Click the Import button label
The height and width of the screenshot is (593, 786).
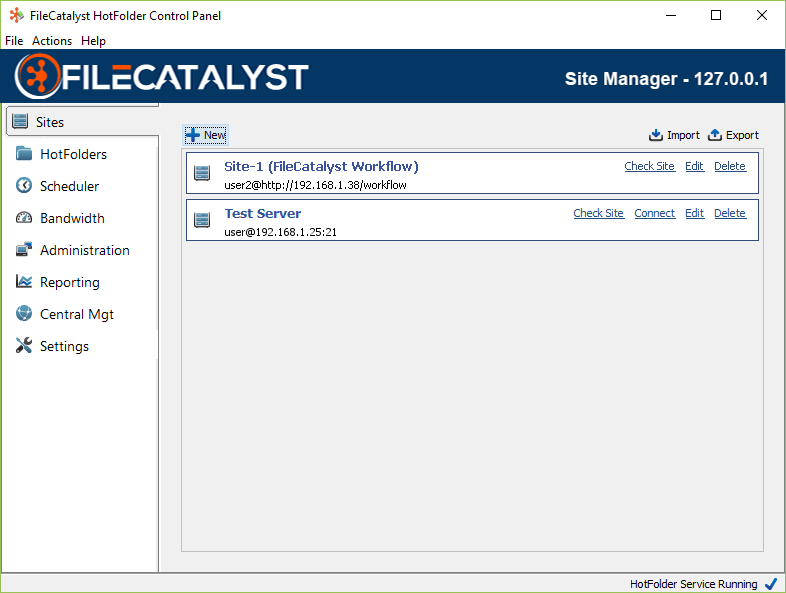point(683,135)
